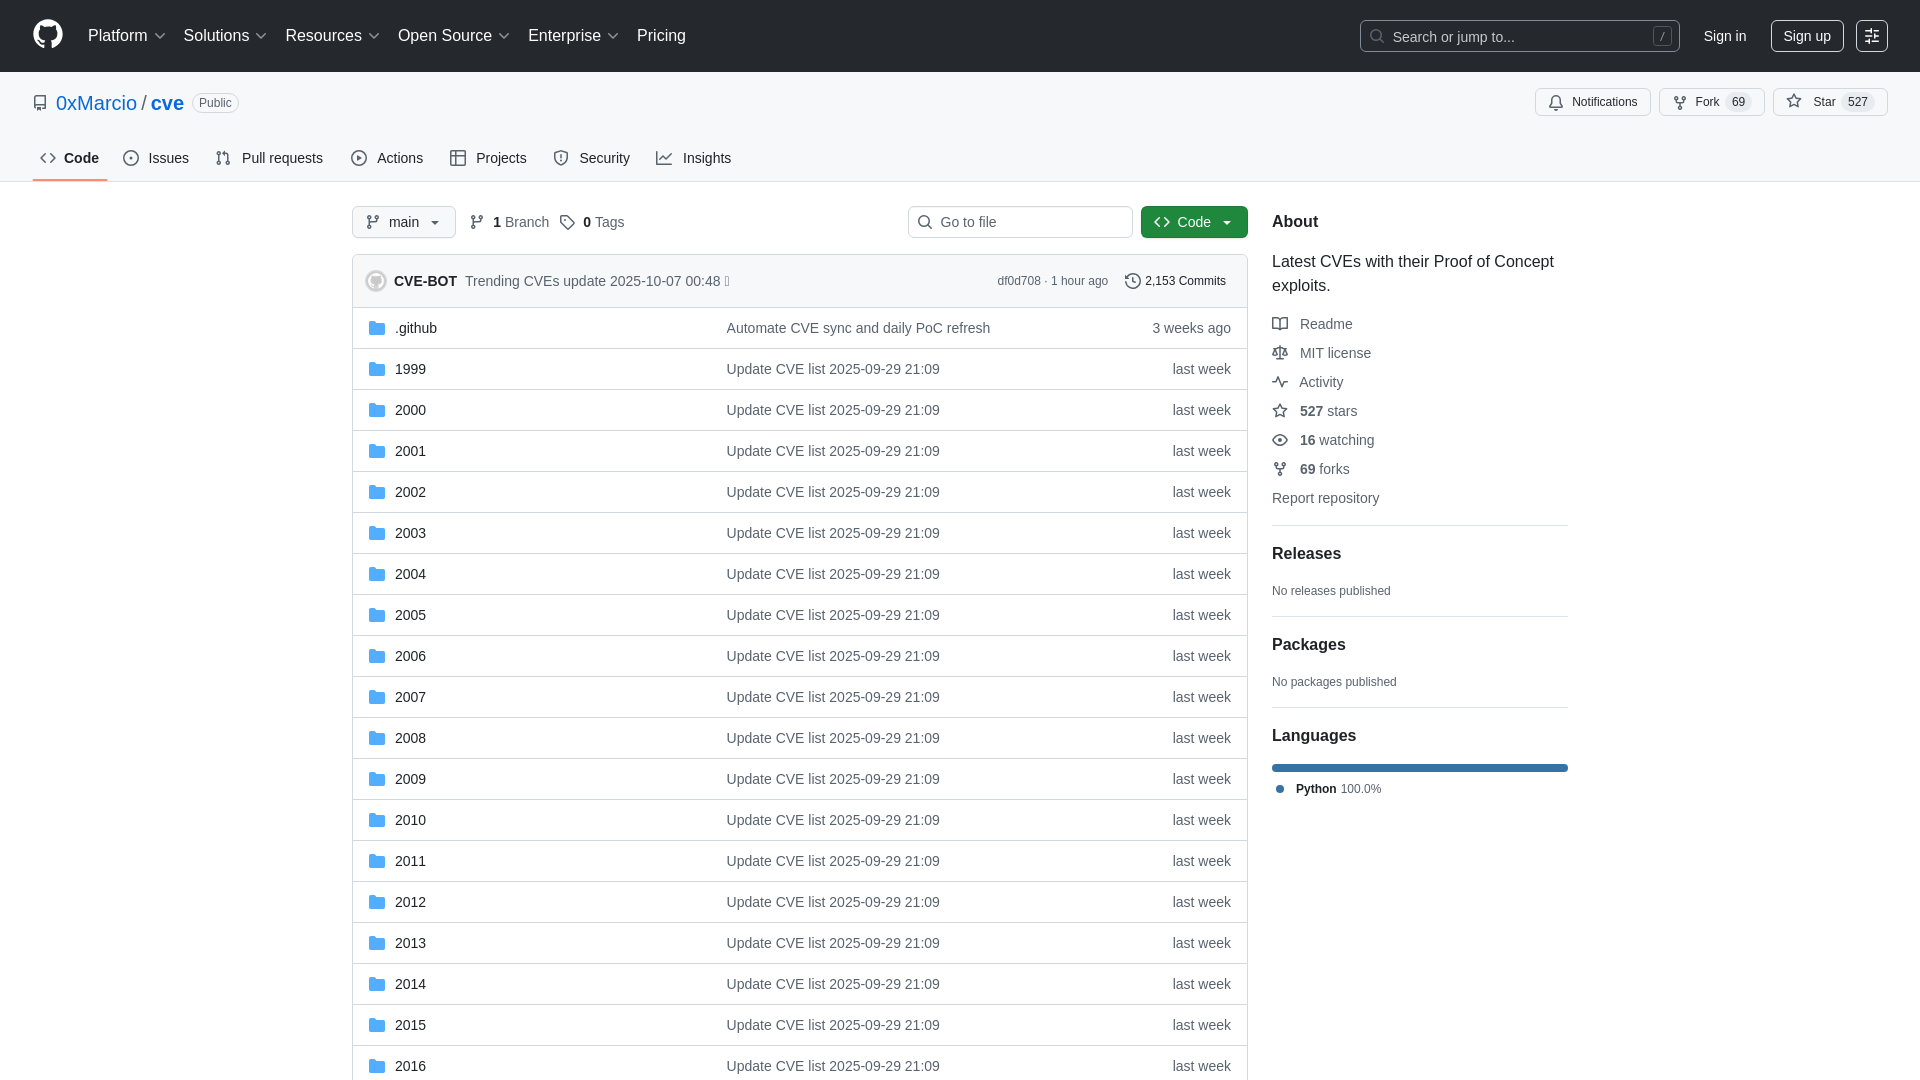Click the watching eye icon in sidebar
This screenshot has height=1080, width=1920.
tap(1280, 440)
